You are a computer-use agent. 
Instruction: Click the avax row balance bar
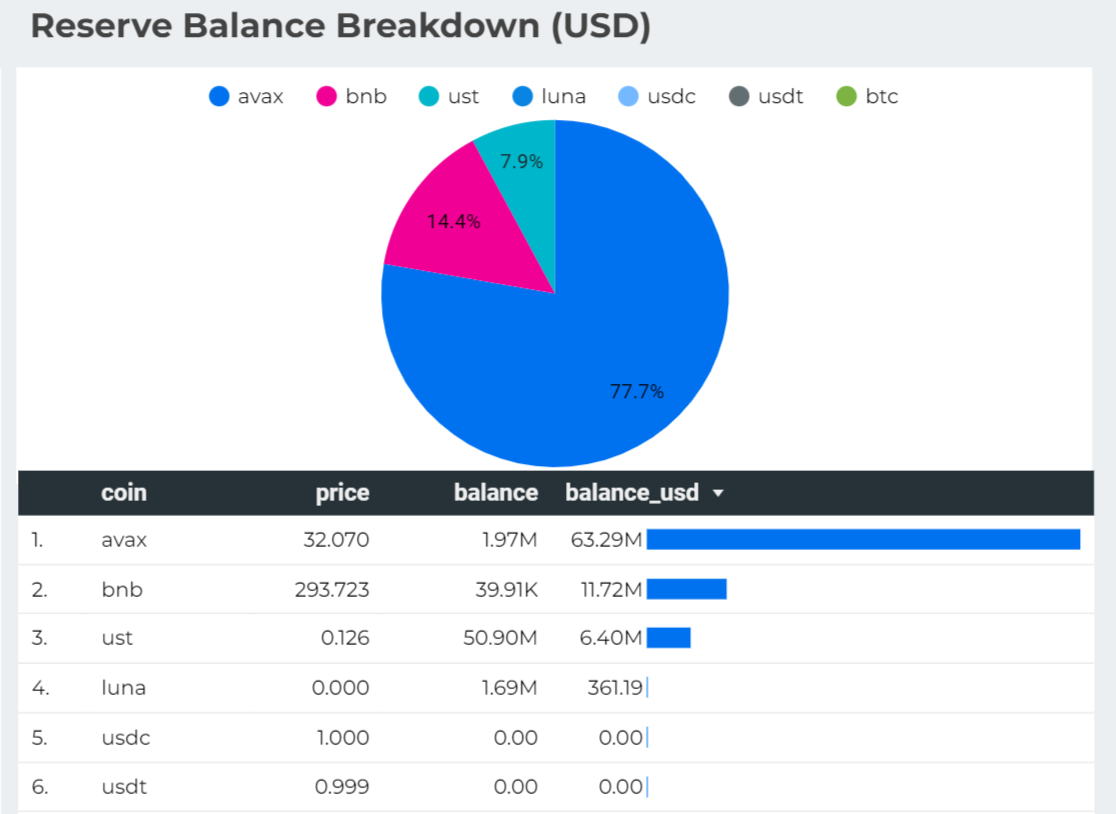click(863, 540)
